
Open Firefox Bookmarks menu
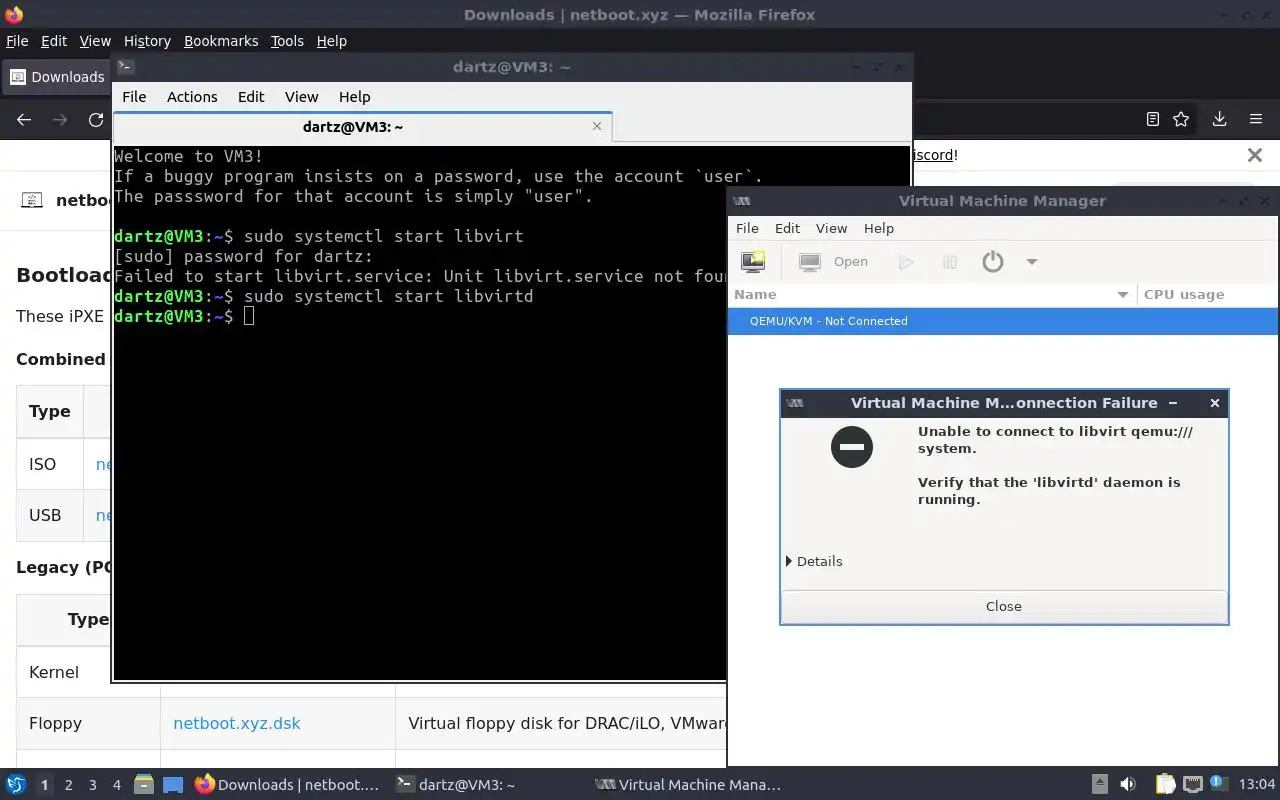pos(221,41)
